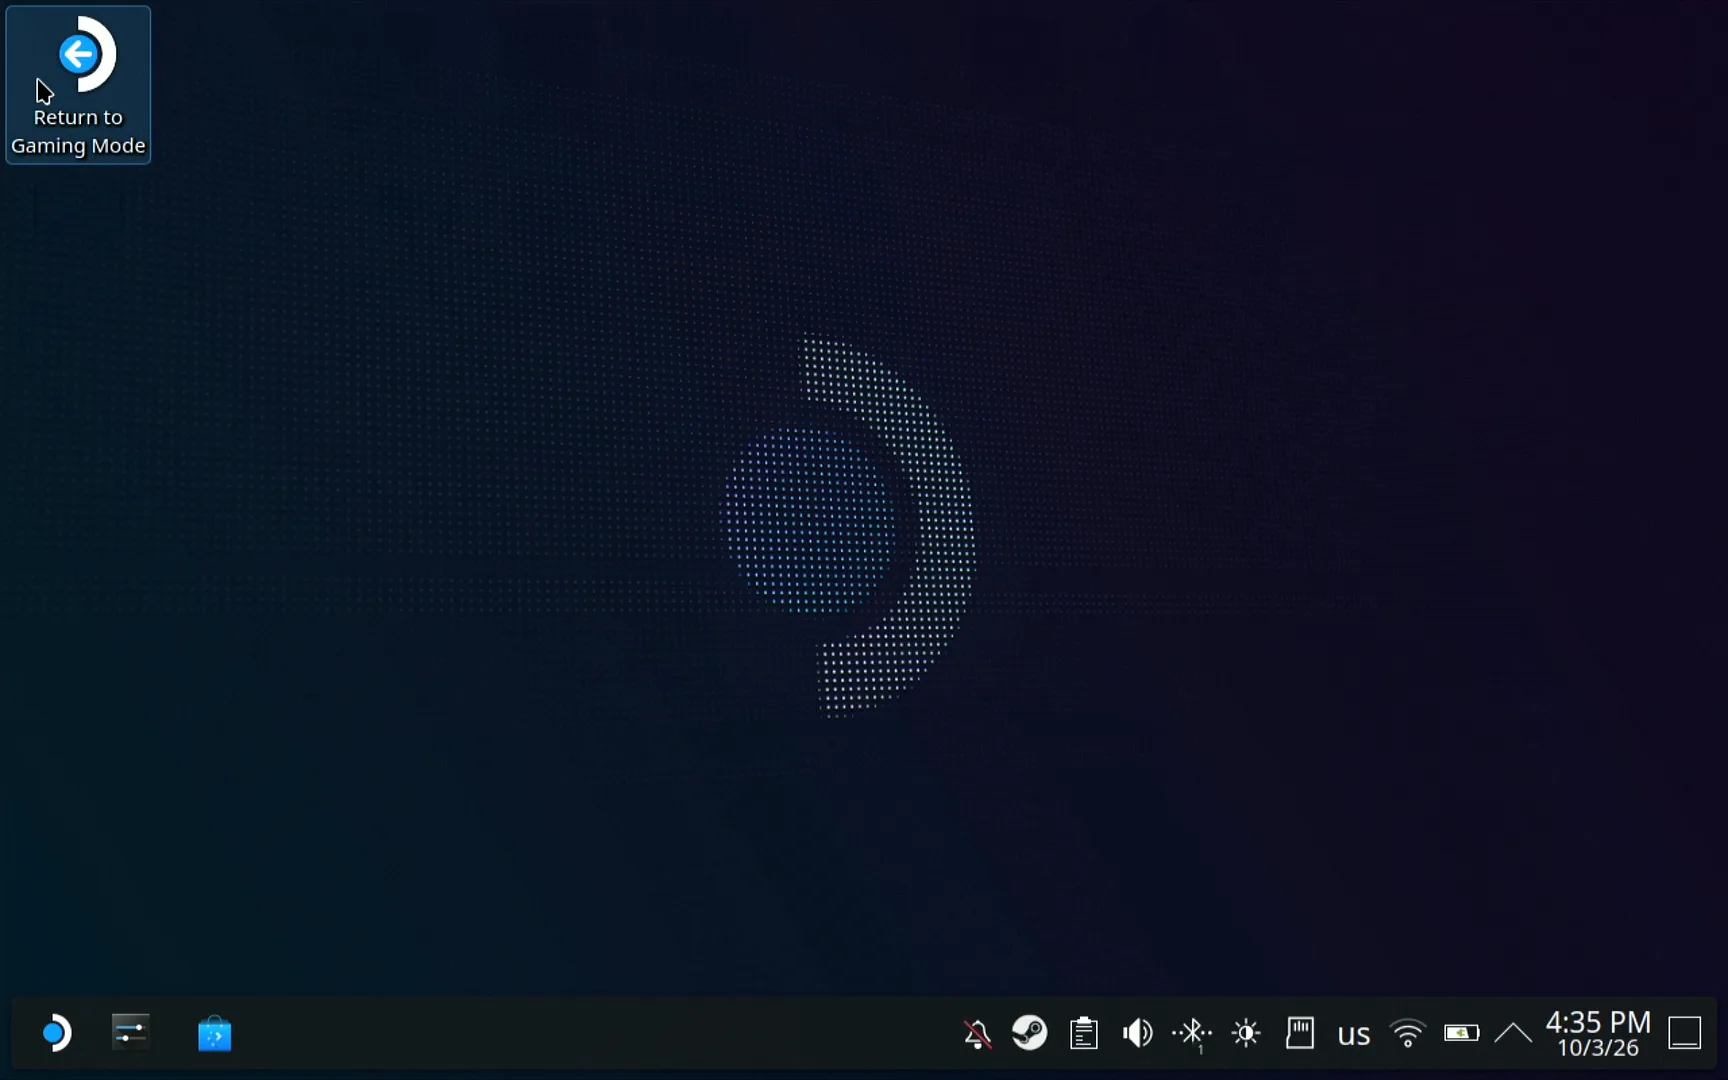The height and width of the screenshot is (1080, 1728).
Task: Open the Discover software store
Action: coord(214,1033)
